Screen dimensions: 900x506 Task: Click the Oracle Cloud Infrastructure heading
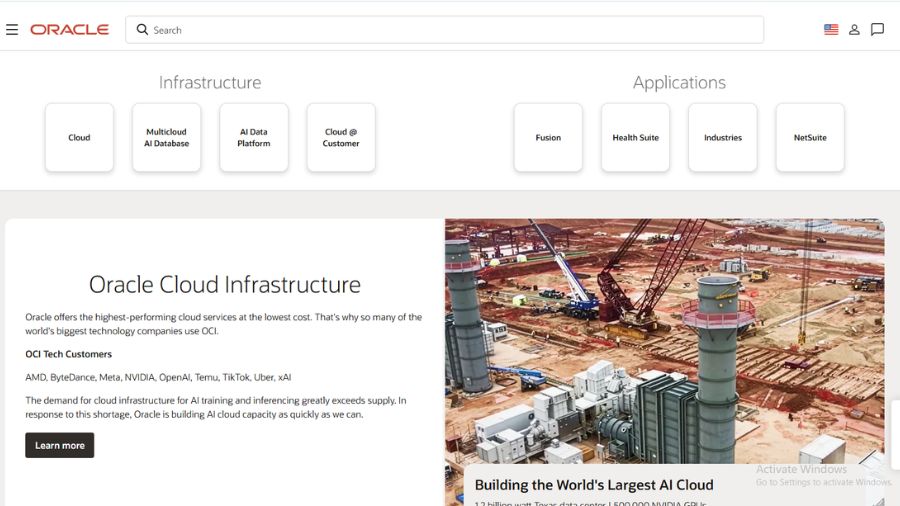(x=224, y=285)
